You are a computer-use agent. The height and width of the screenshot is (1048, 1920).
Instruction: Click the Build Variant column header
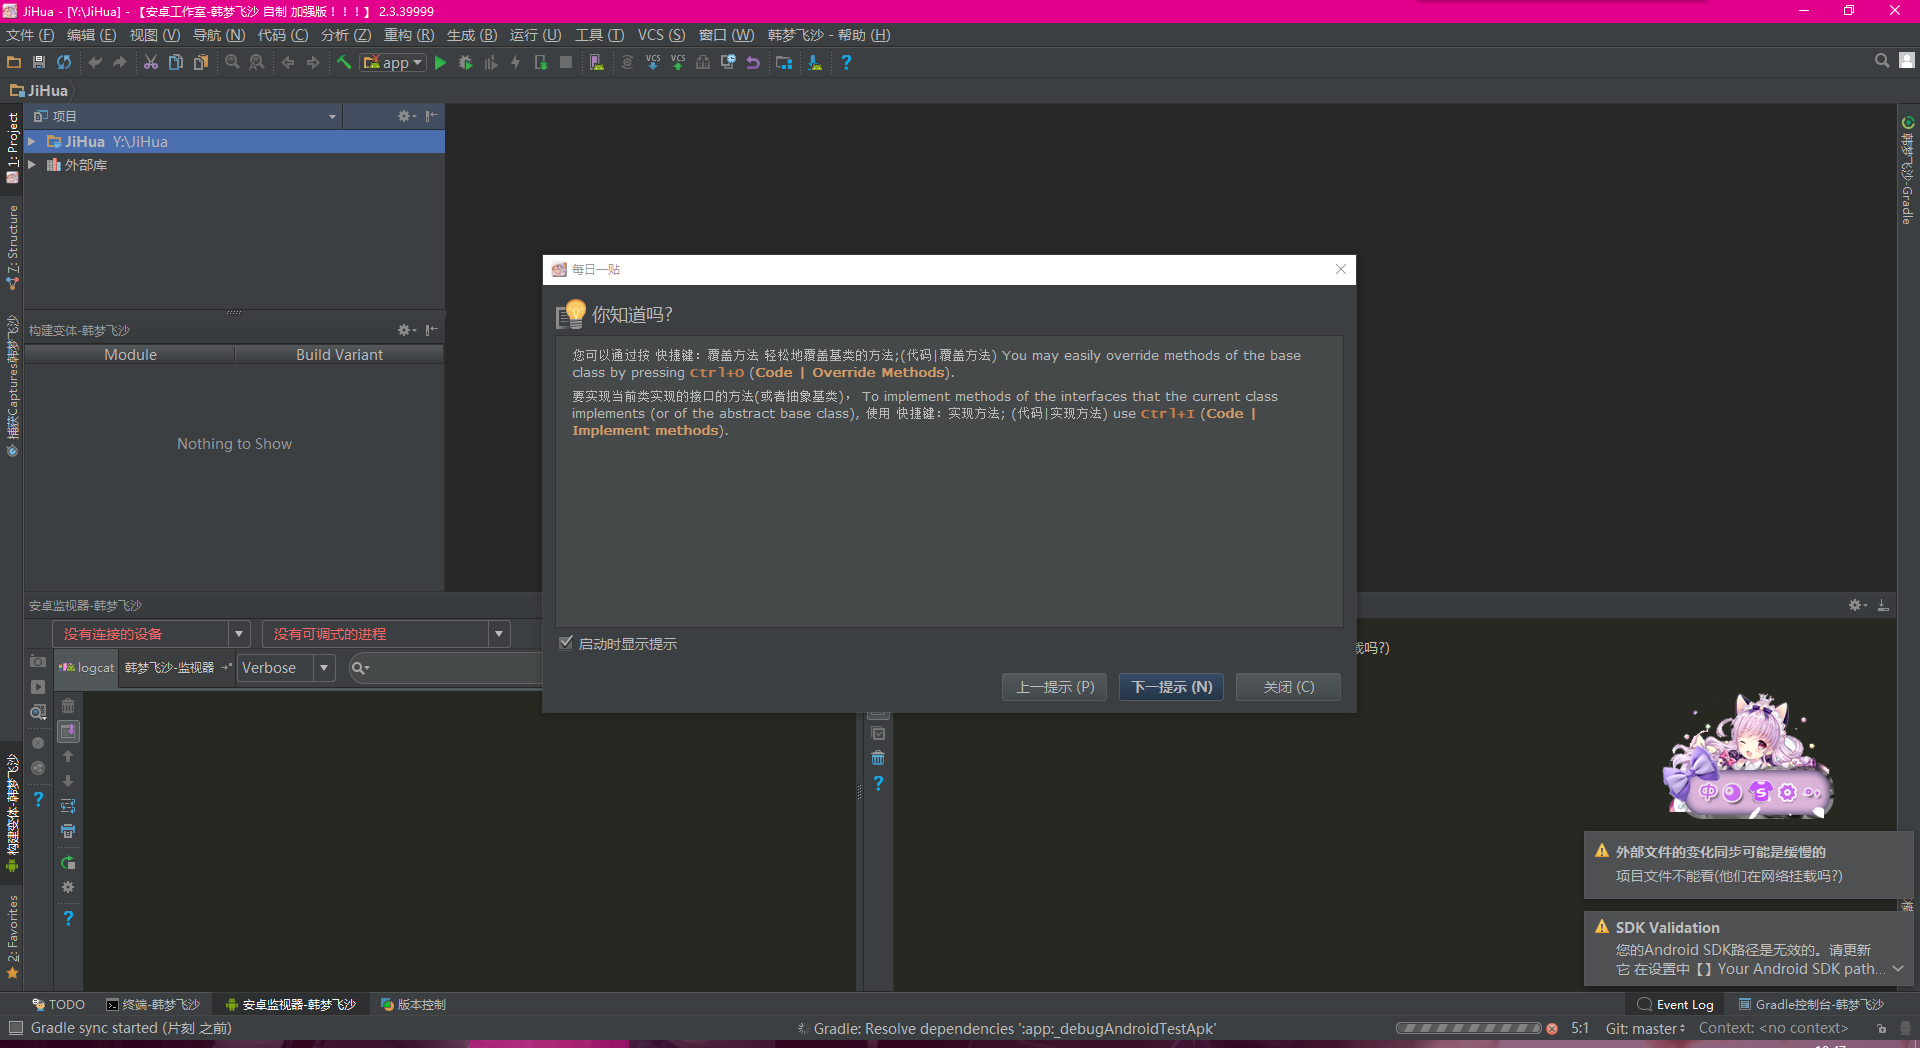point(339,355)
